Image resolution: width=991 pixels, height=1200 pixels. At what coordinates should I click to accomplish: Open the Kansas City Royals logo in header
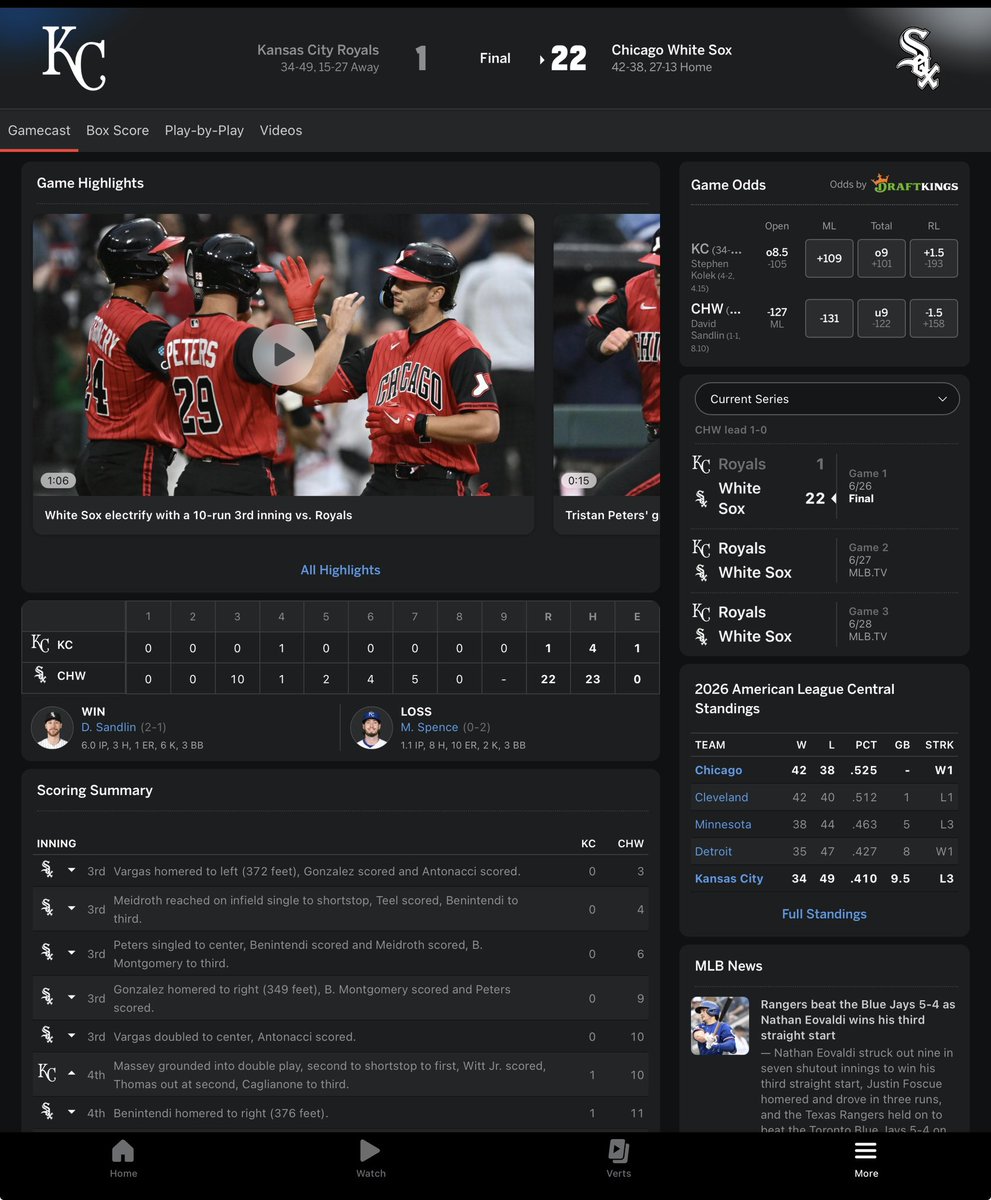click(74, 58)
